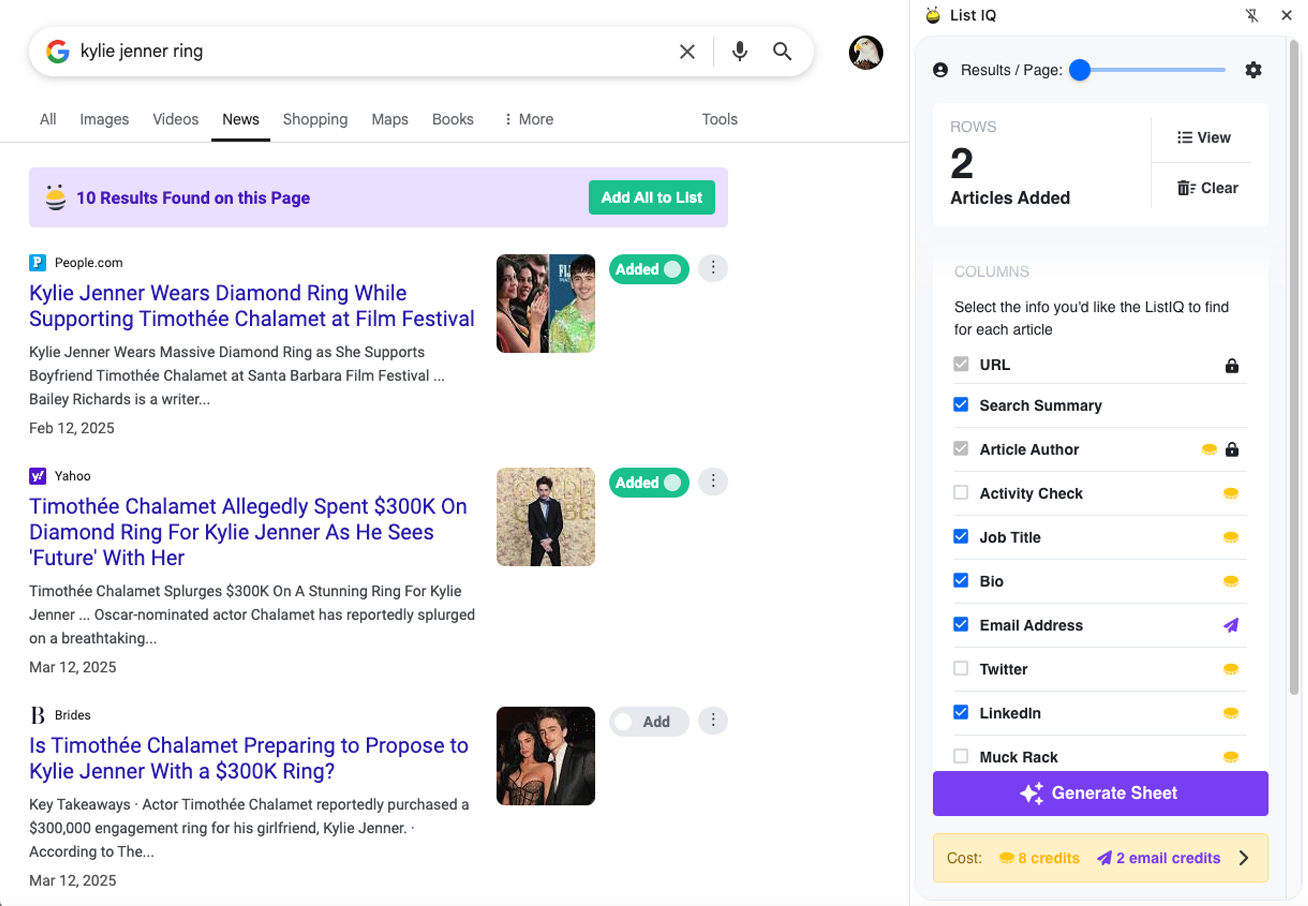Adjust the Results / Page slider handle
The height and width of the screenshot is (906, 1308).
(1079, 70)
